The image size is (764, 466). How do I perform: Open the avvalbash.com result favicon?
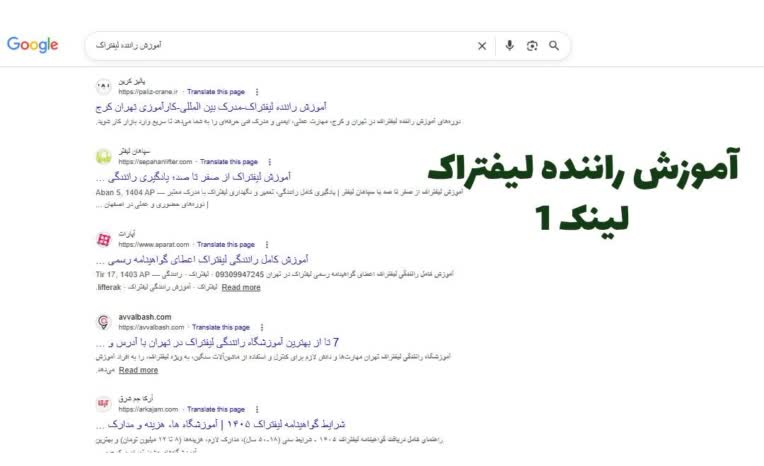[x=103, y=322]
